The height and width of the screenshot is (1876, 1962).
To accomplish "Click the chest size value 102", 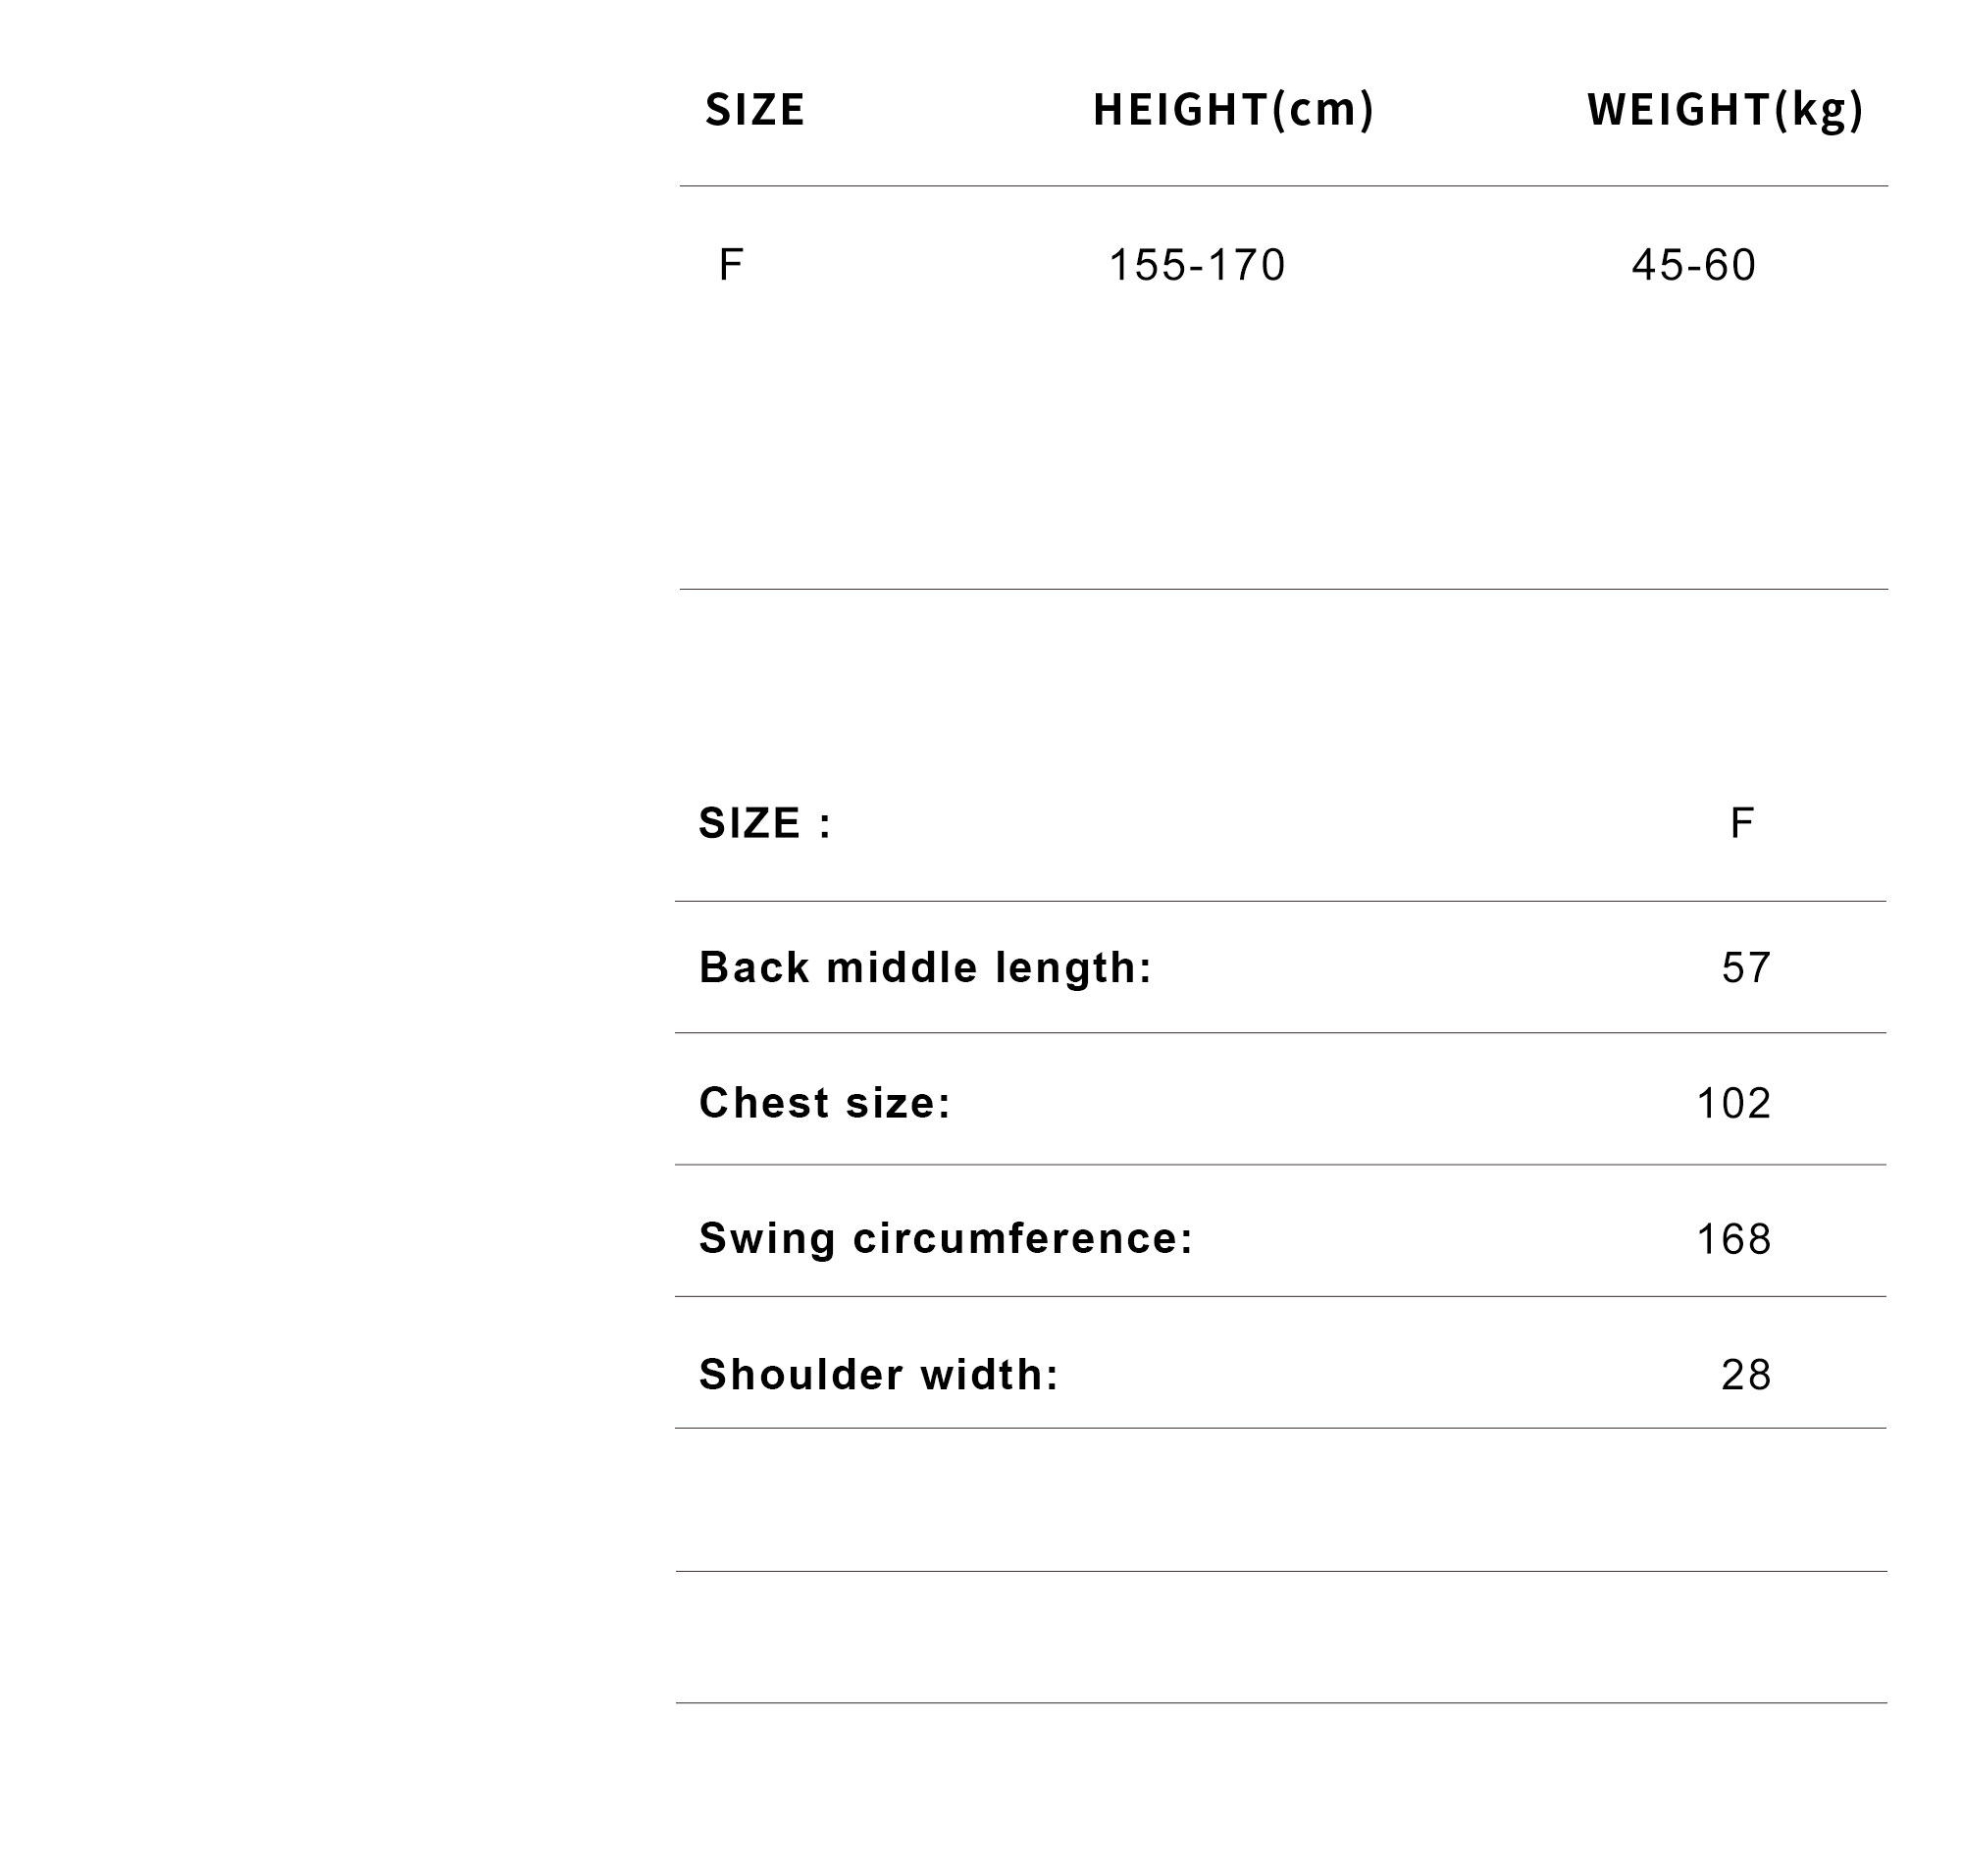I will (1734, 1103).
